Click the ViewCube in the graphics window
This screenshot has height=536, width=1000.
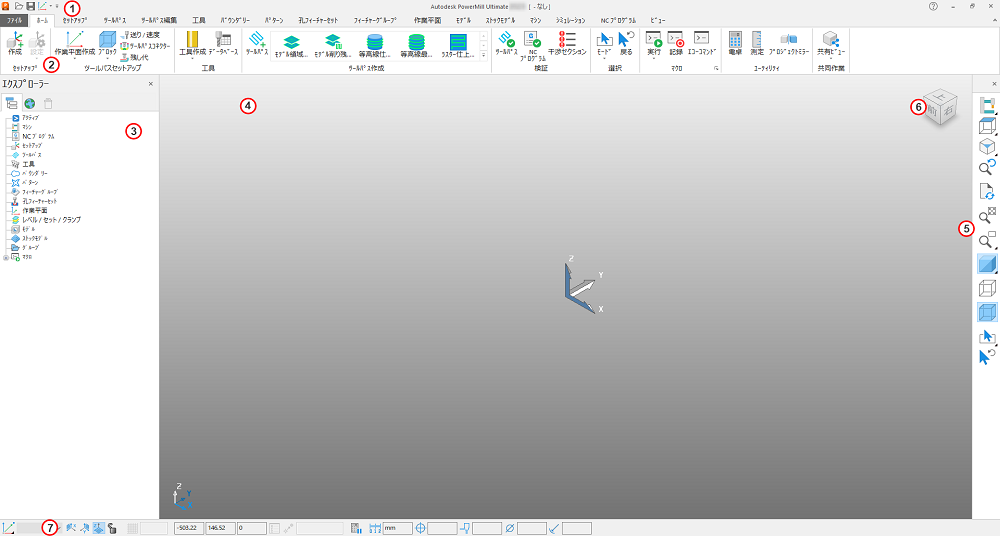click(940, 107)
